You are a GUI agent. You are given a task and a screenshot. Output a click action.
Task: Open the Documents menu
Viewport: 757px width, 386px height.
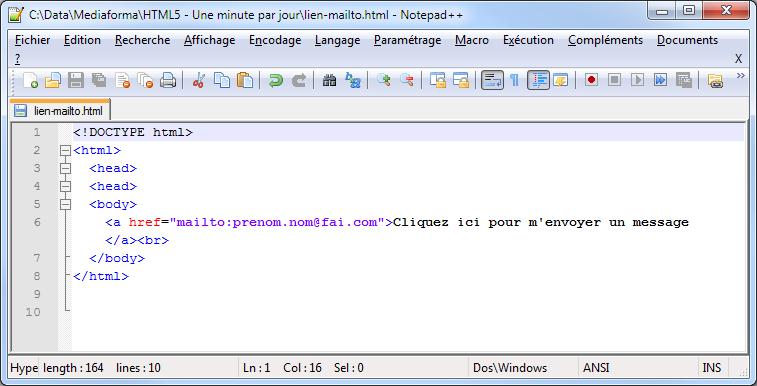click(x=687, y=40)
